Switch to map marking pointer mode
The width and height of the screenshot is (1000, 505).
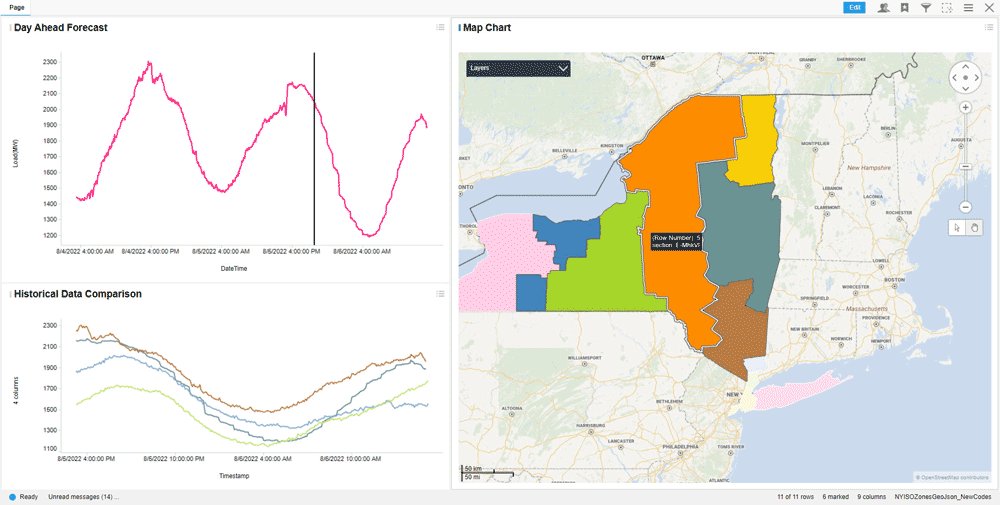click(x=957, y=227)
